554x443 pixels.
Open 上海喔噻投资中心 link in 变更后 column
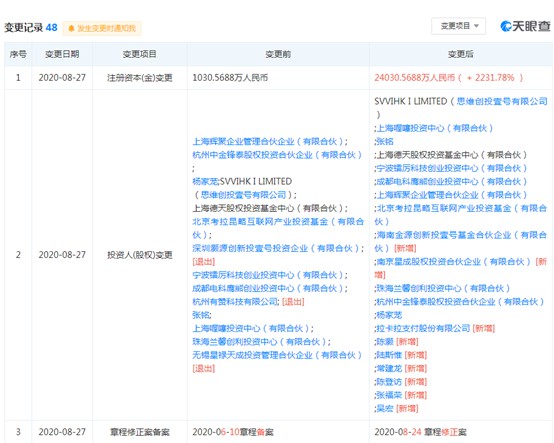tap(435, 128)
